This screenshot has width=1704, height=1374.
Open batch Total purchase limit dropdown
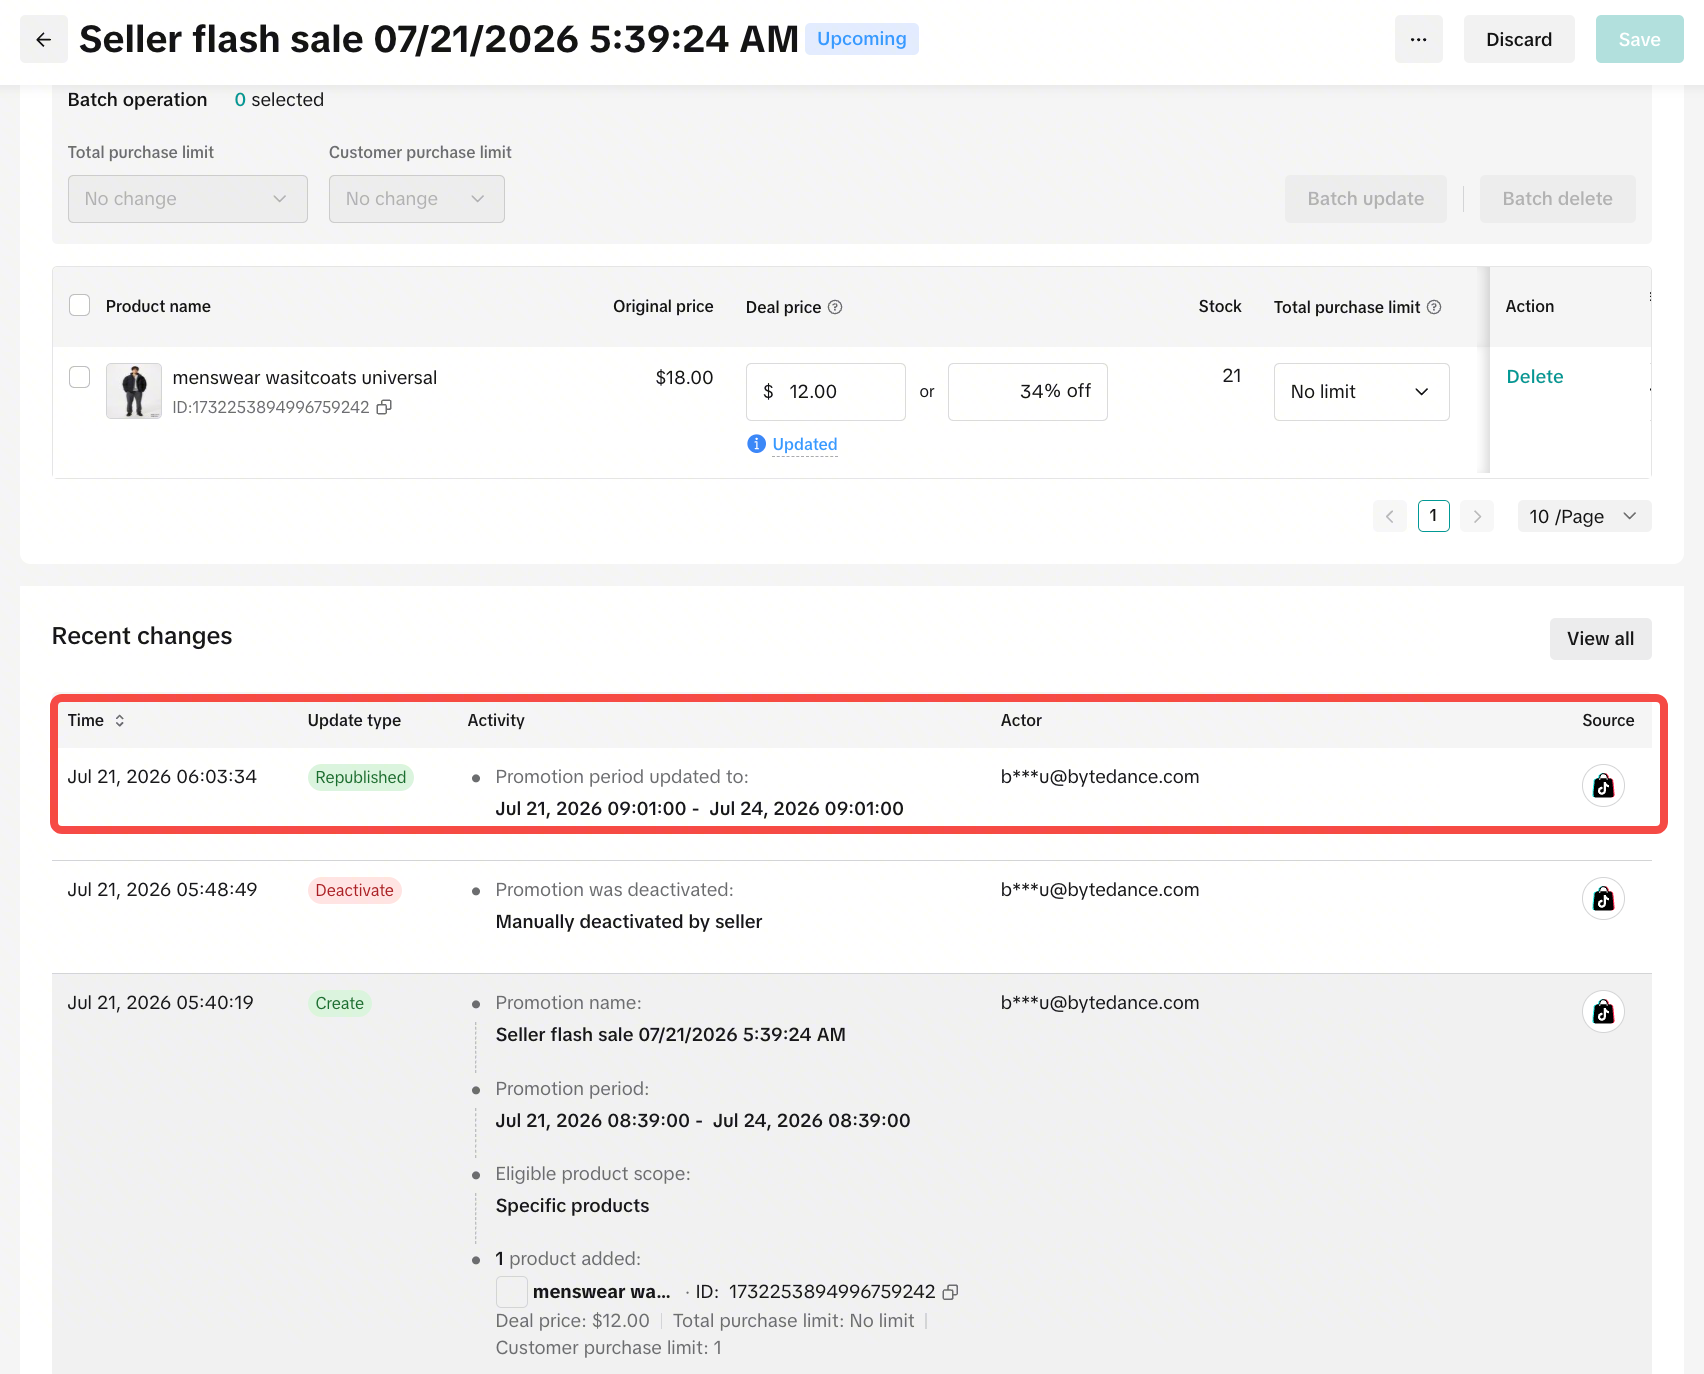click(x=188, y=199)
